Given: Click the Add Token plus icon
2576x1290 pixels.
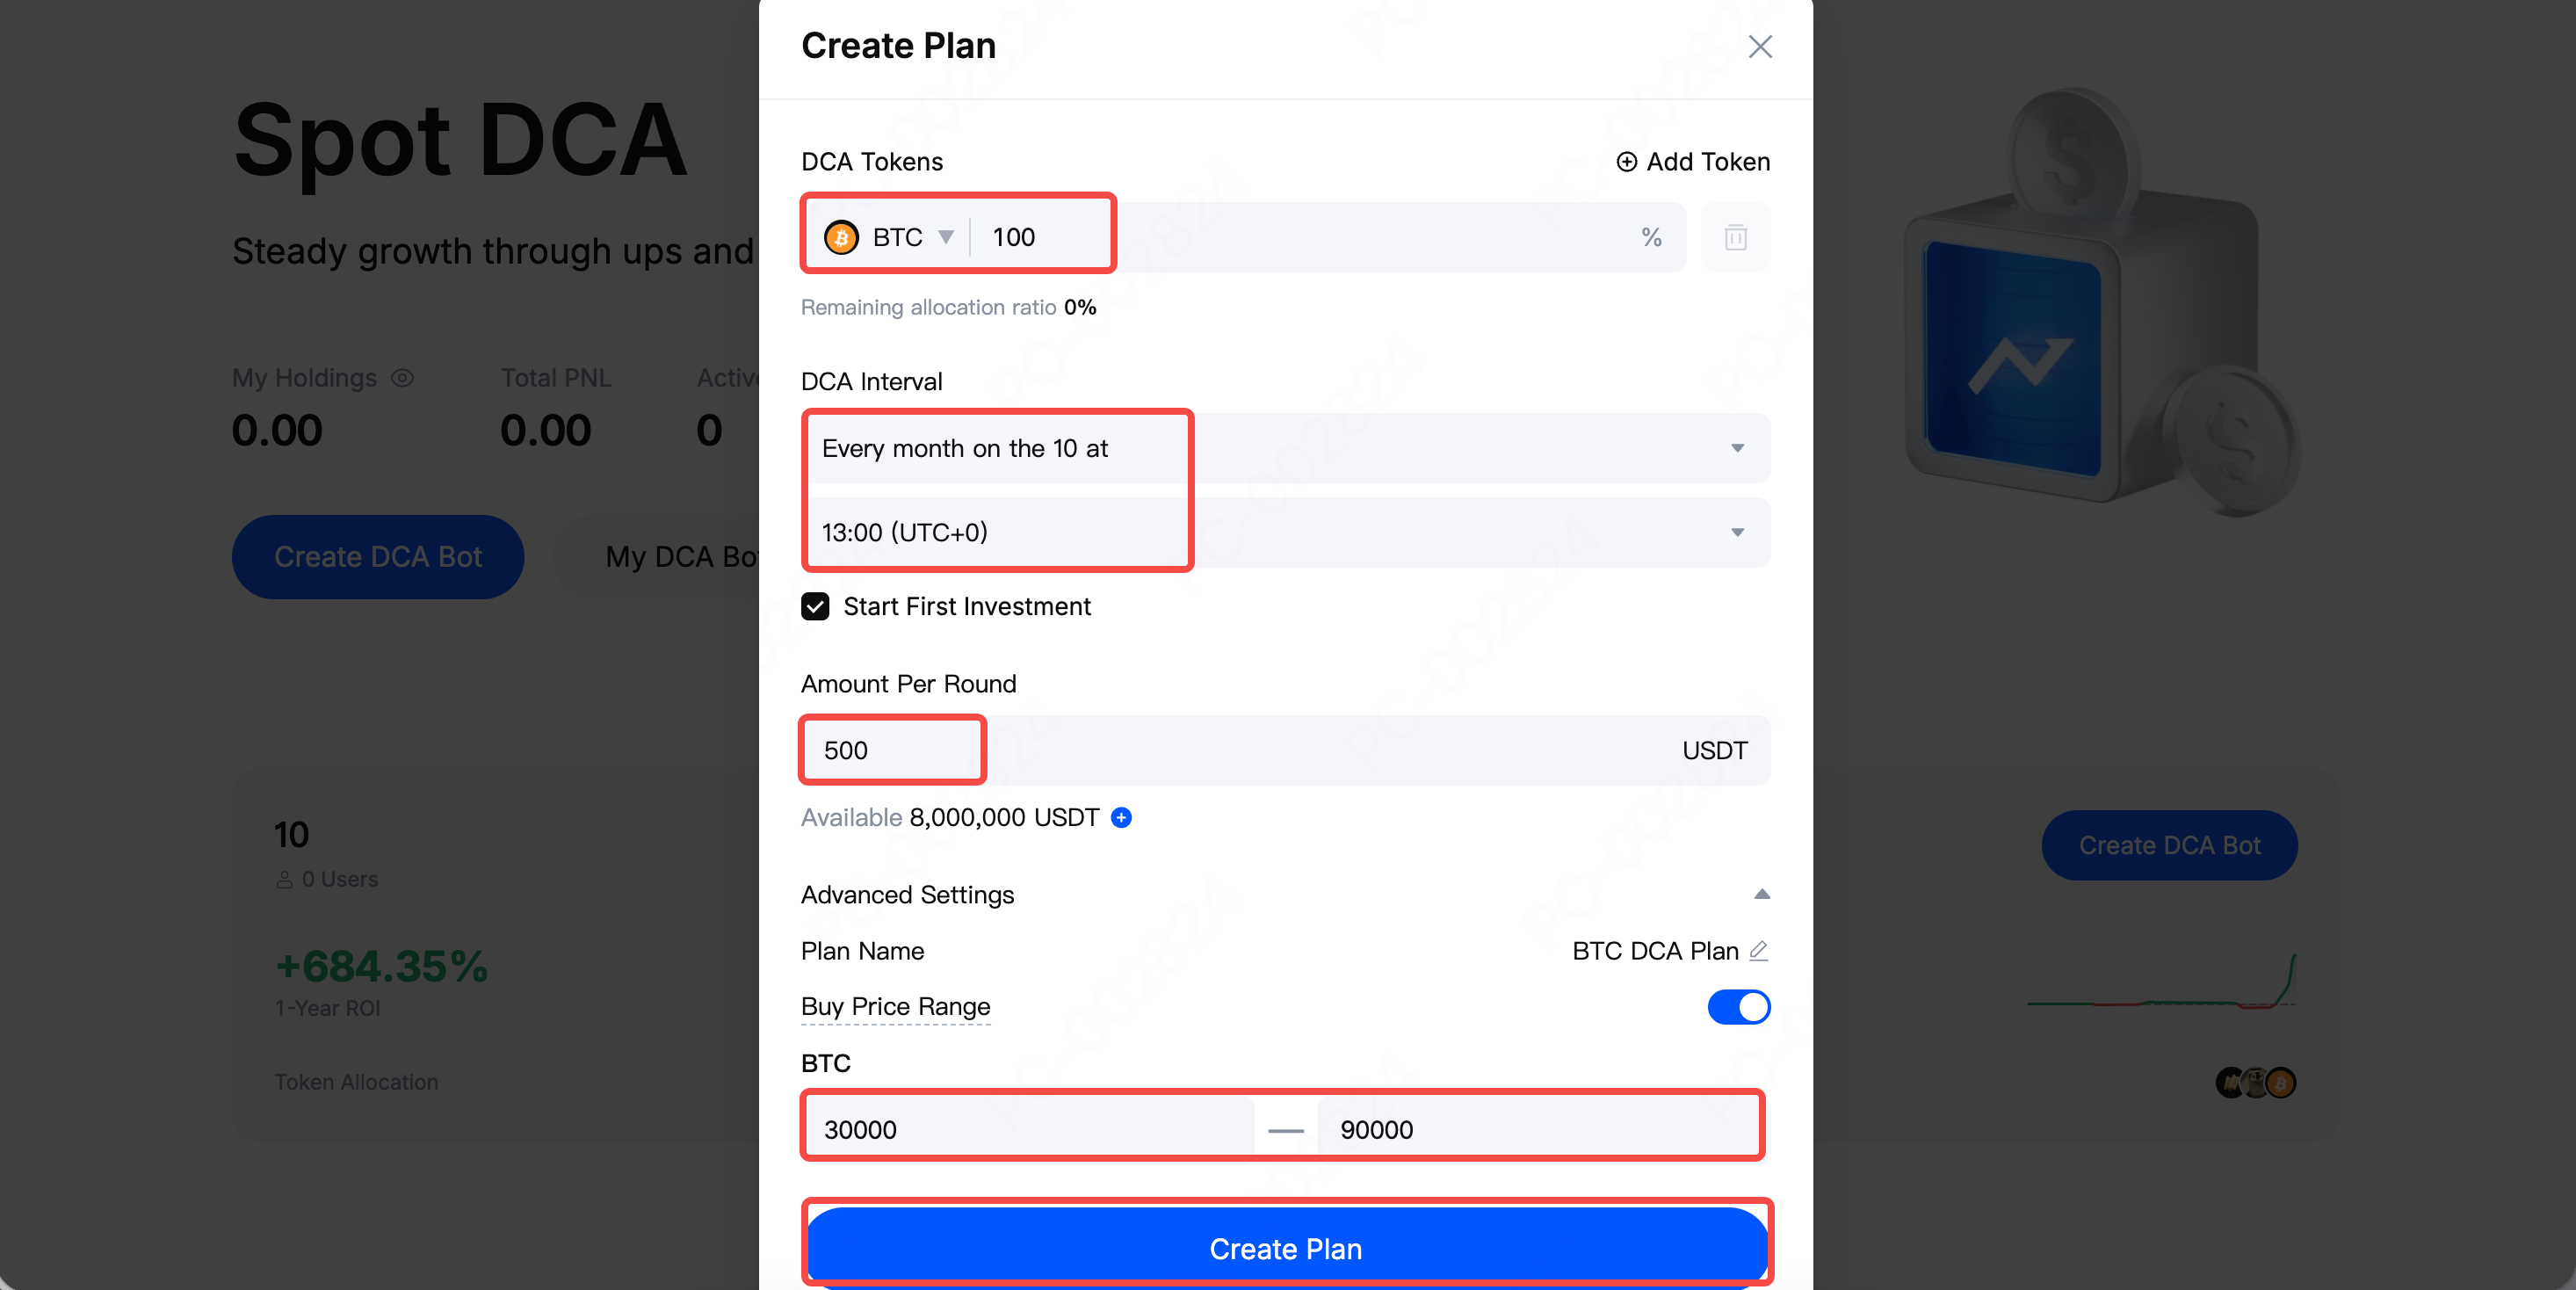Looking at the screenshot, I should tap(1627, 162).
